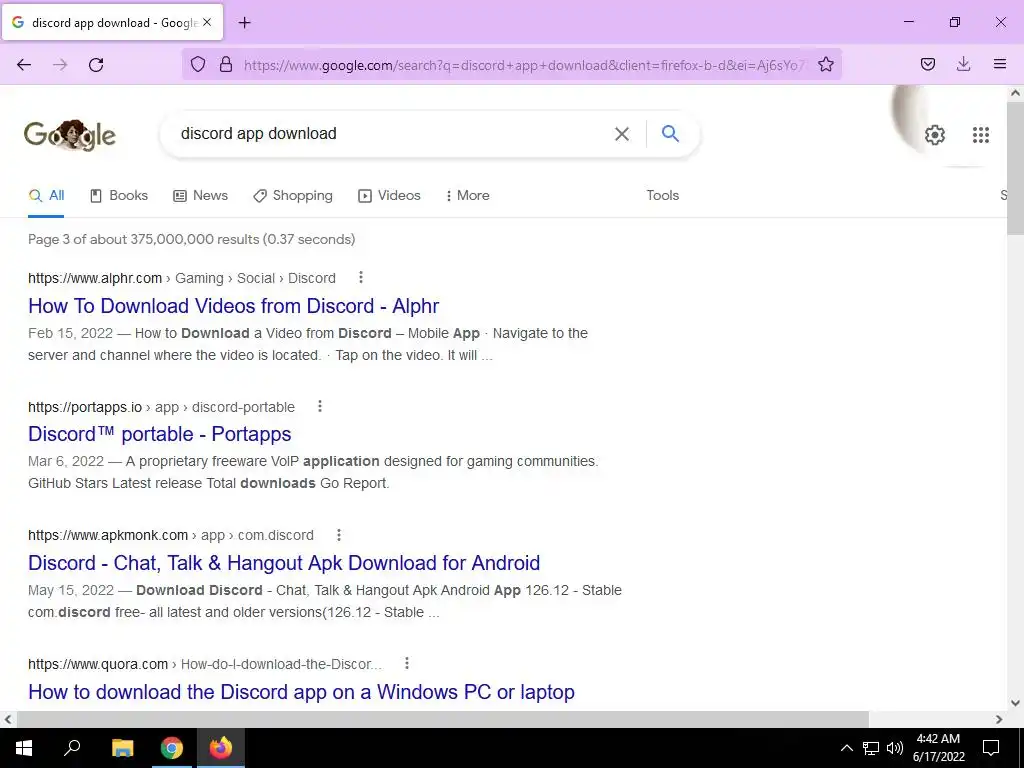Go back to the previous page
Screen dimensions: 1024x768
[x=24, y=64]
